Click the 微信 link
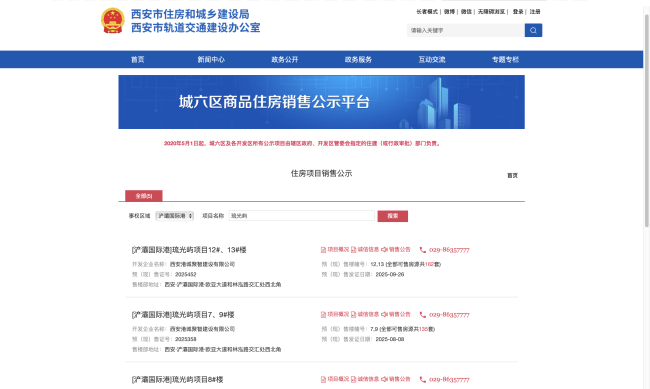Image resolution: width=650 pixels, height=389 pixels. pyautogui.click(x=466, y=12)
